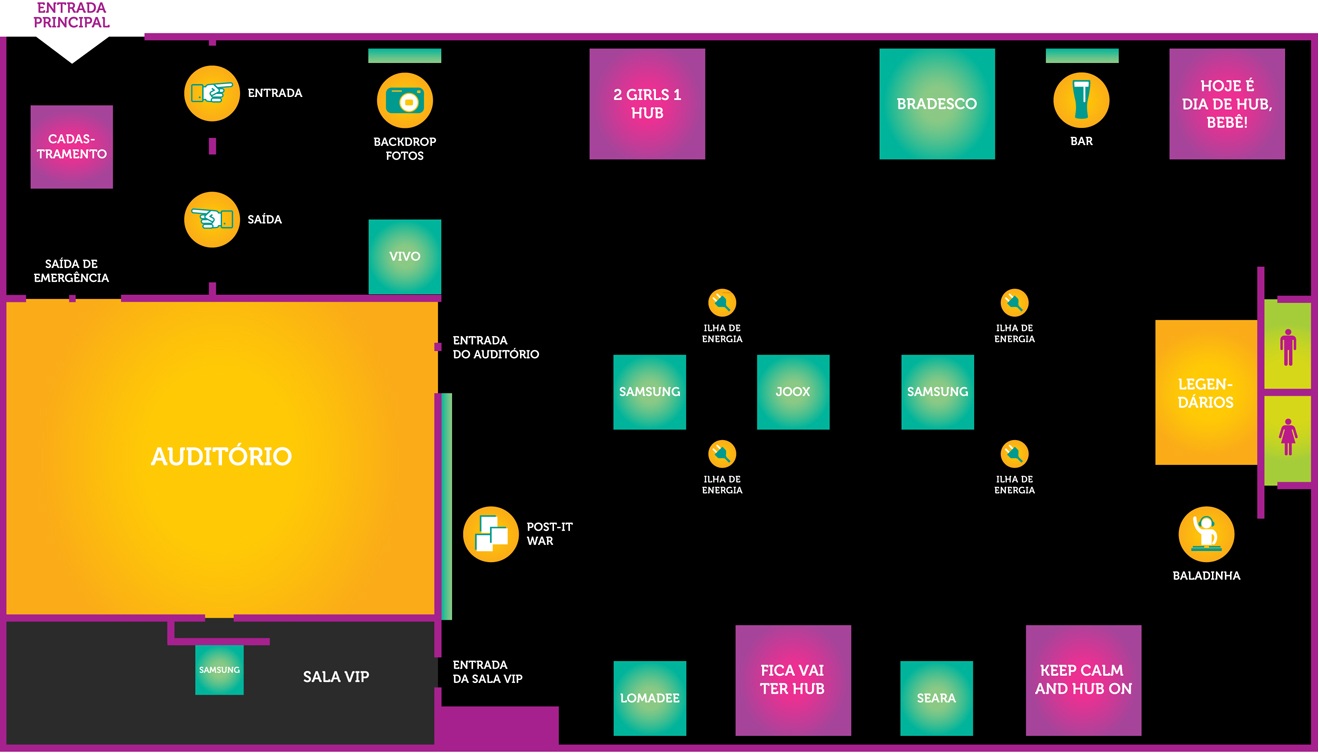Select the Bradesco booth
The width and height of the screenshot is (1319, 753).
coord(937,104)
